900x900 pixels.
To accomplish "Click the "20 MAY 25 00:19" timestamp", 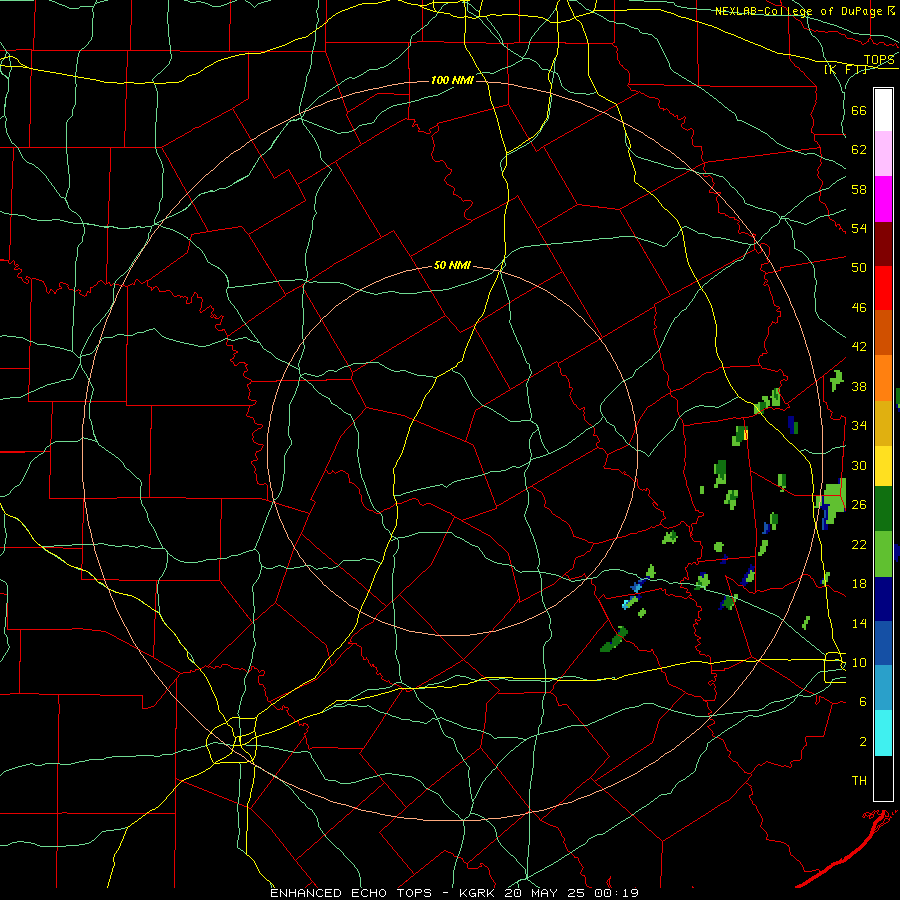I will [571, 893].
